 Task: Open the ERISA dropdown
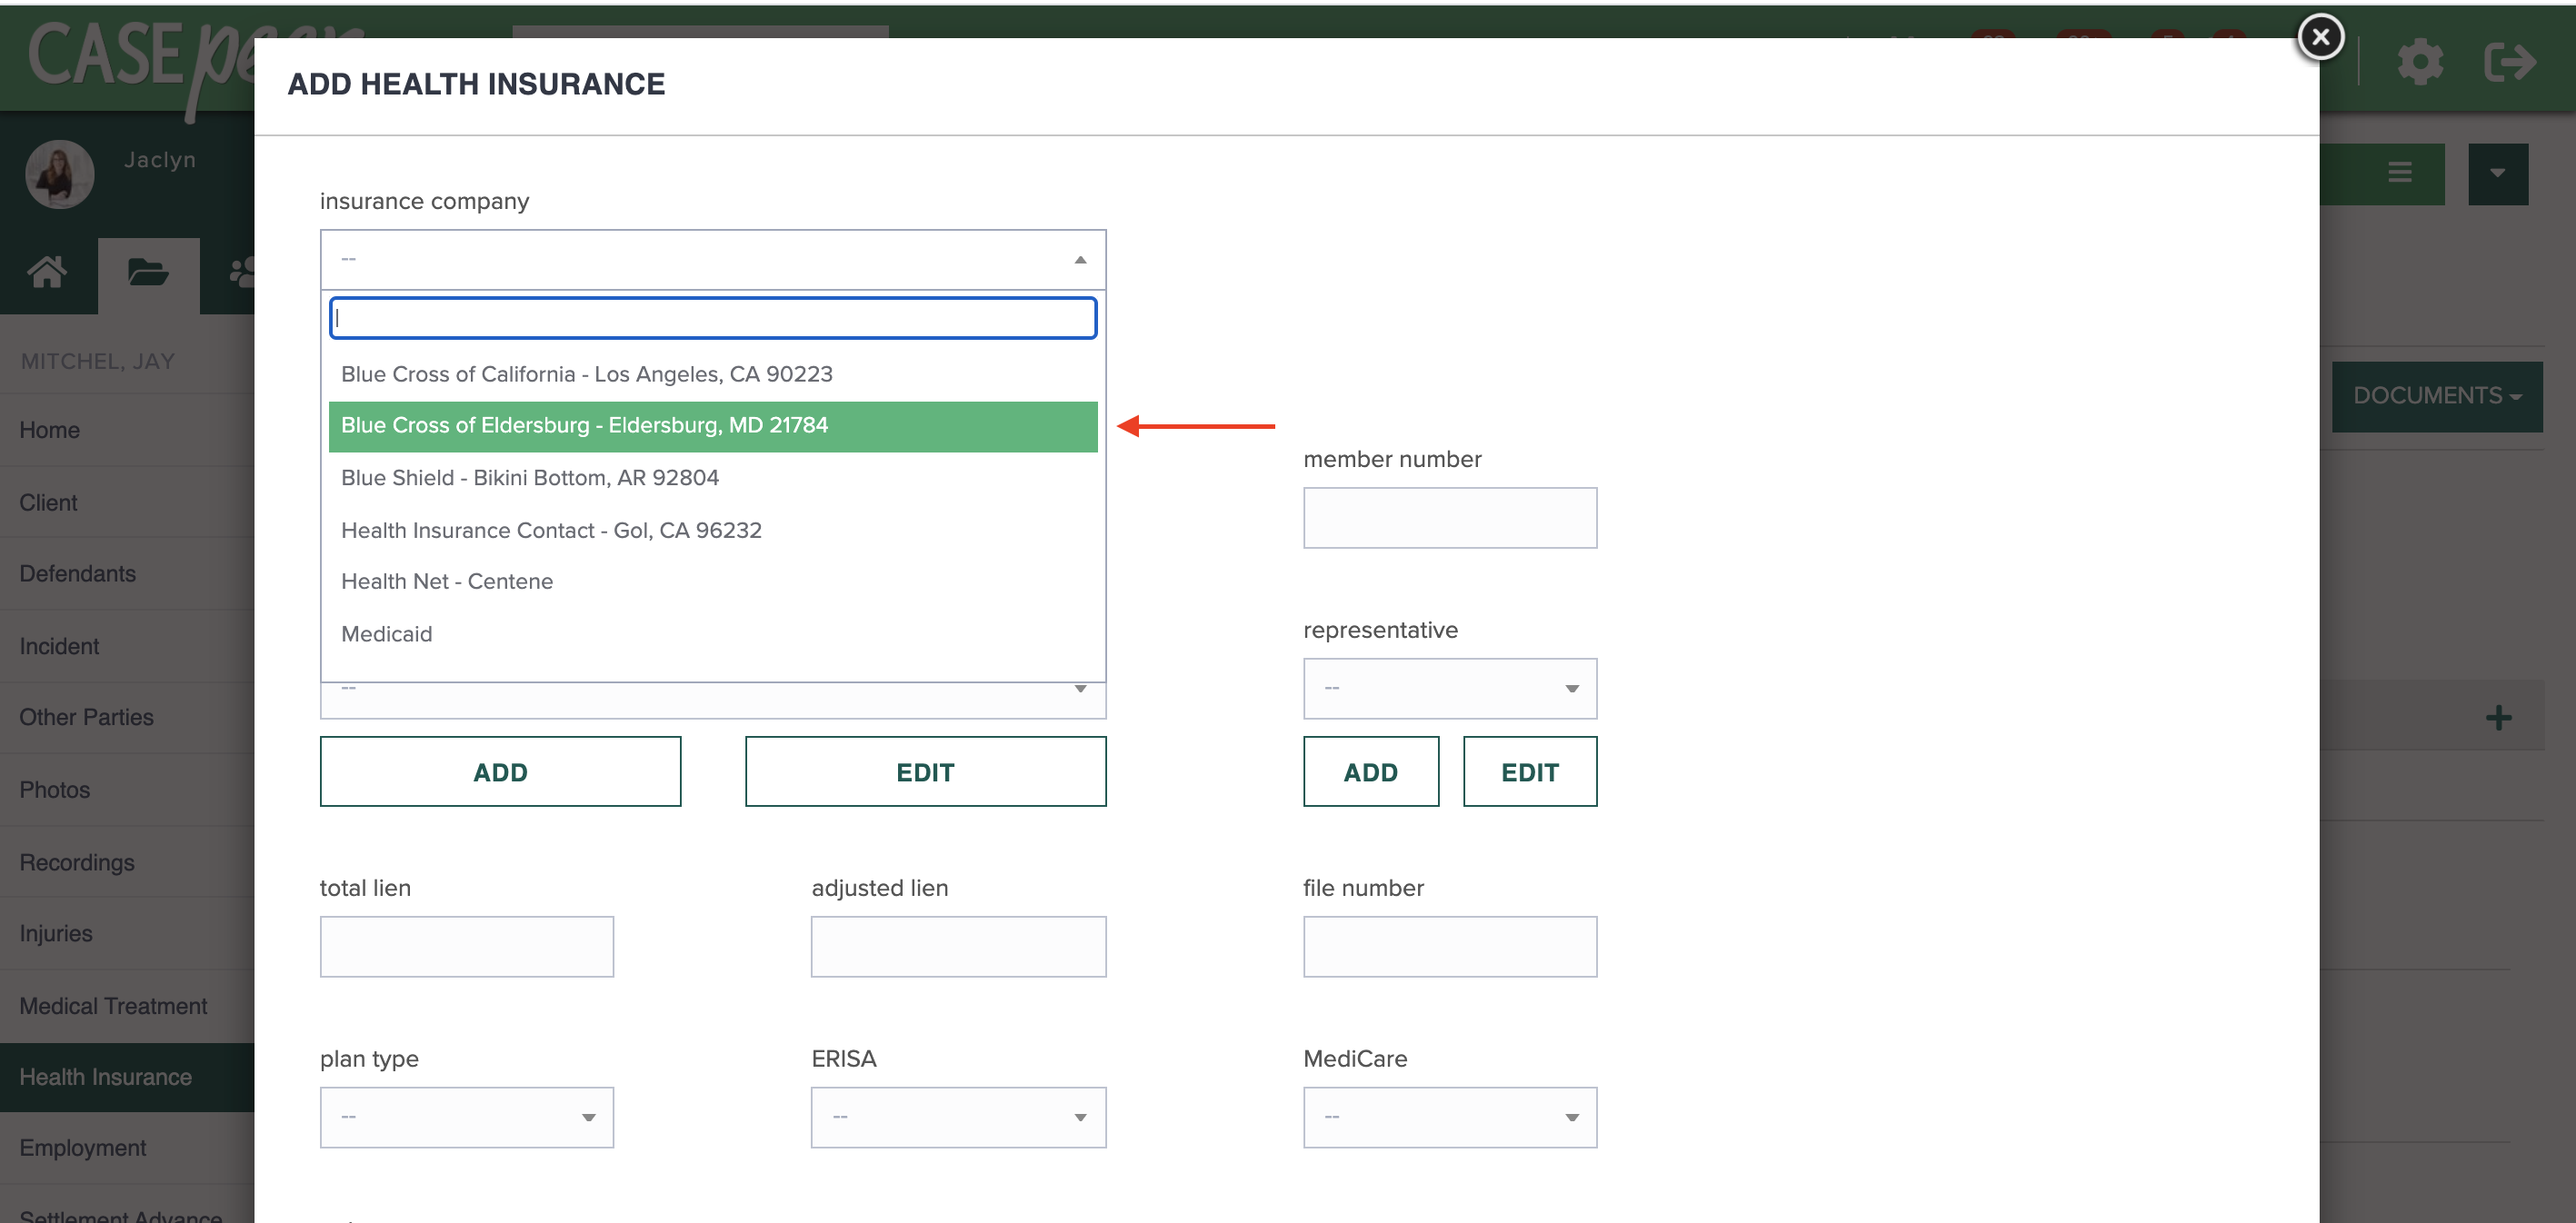pyautogui.click(x=958, y=1118)
